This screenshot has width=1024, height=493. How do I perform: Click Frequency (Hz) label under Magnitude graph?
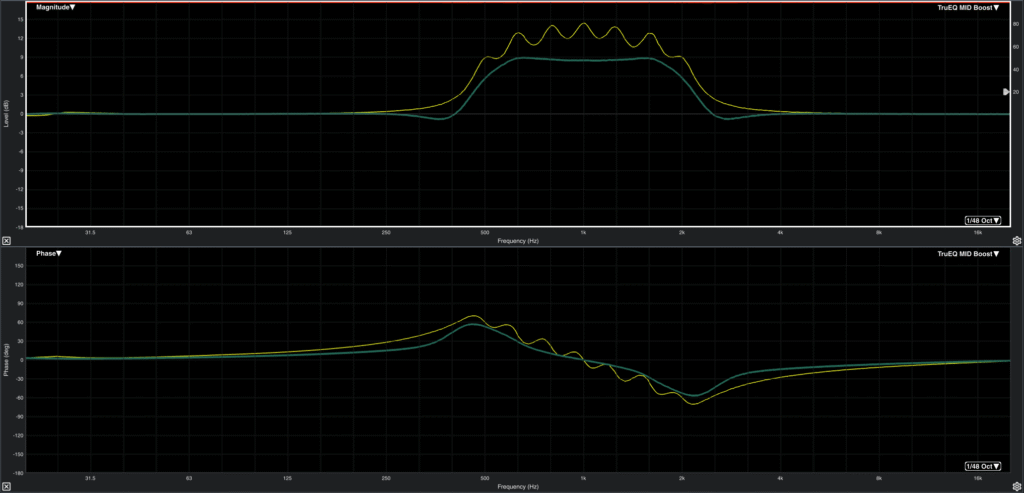518,241
